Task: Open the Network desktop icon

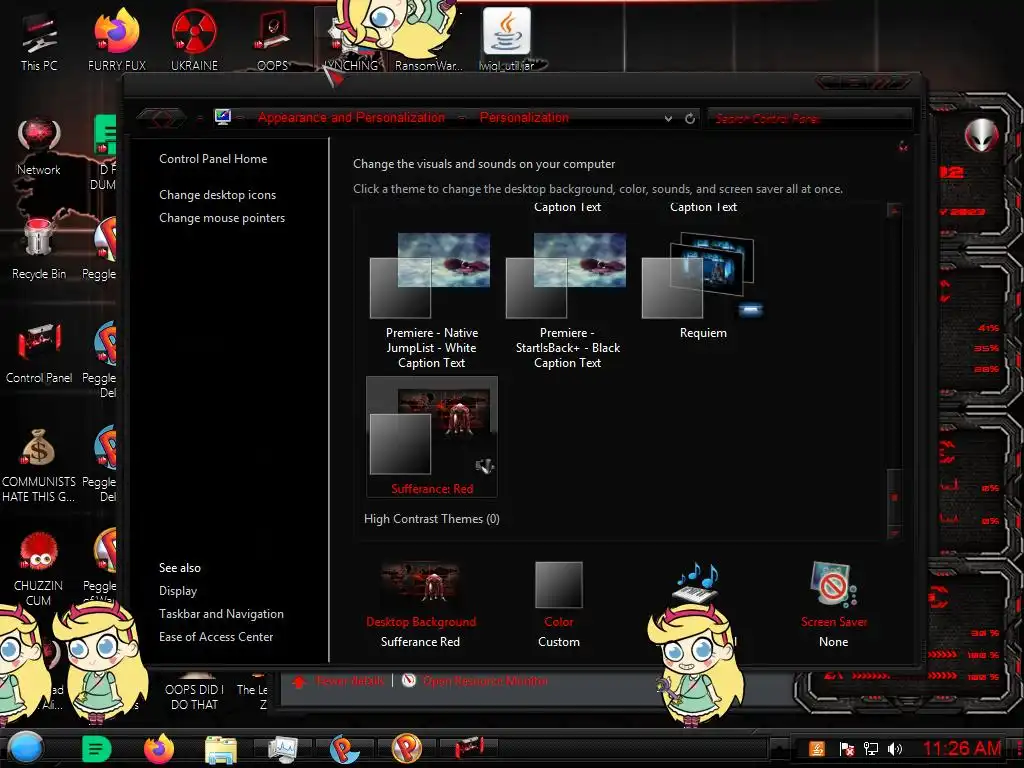Action: pos(39,147)
